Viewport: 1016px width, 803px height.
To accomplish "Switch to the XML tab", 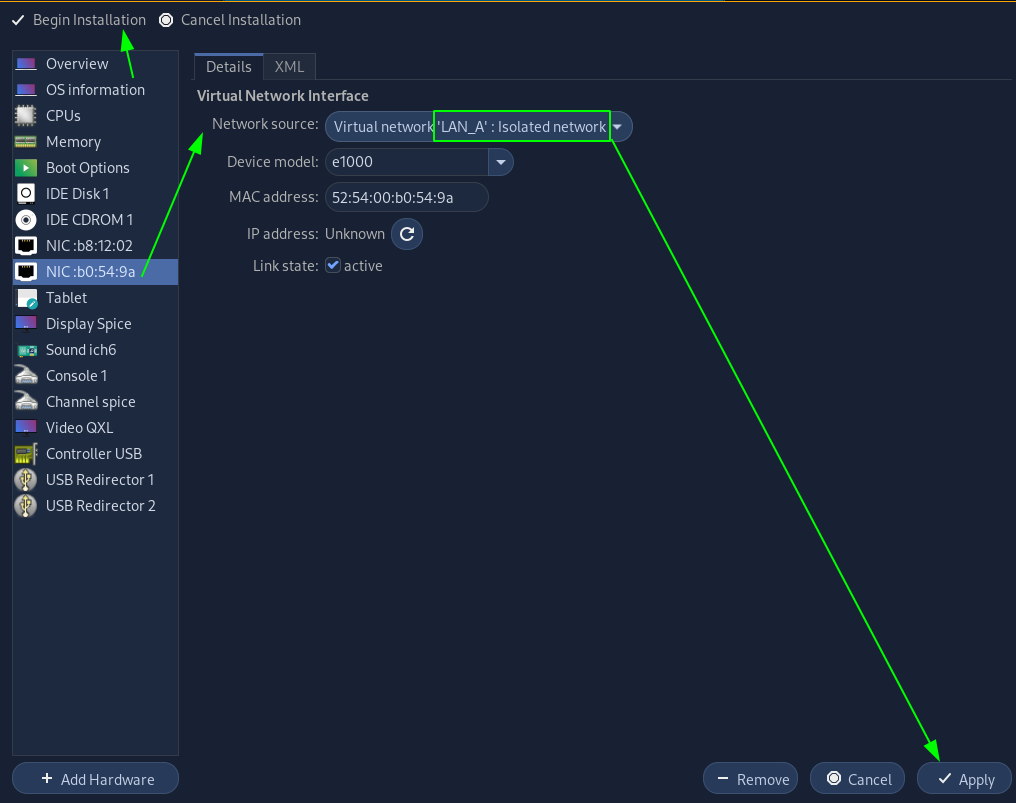I will 289,67.
